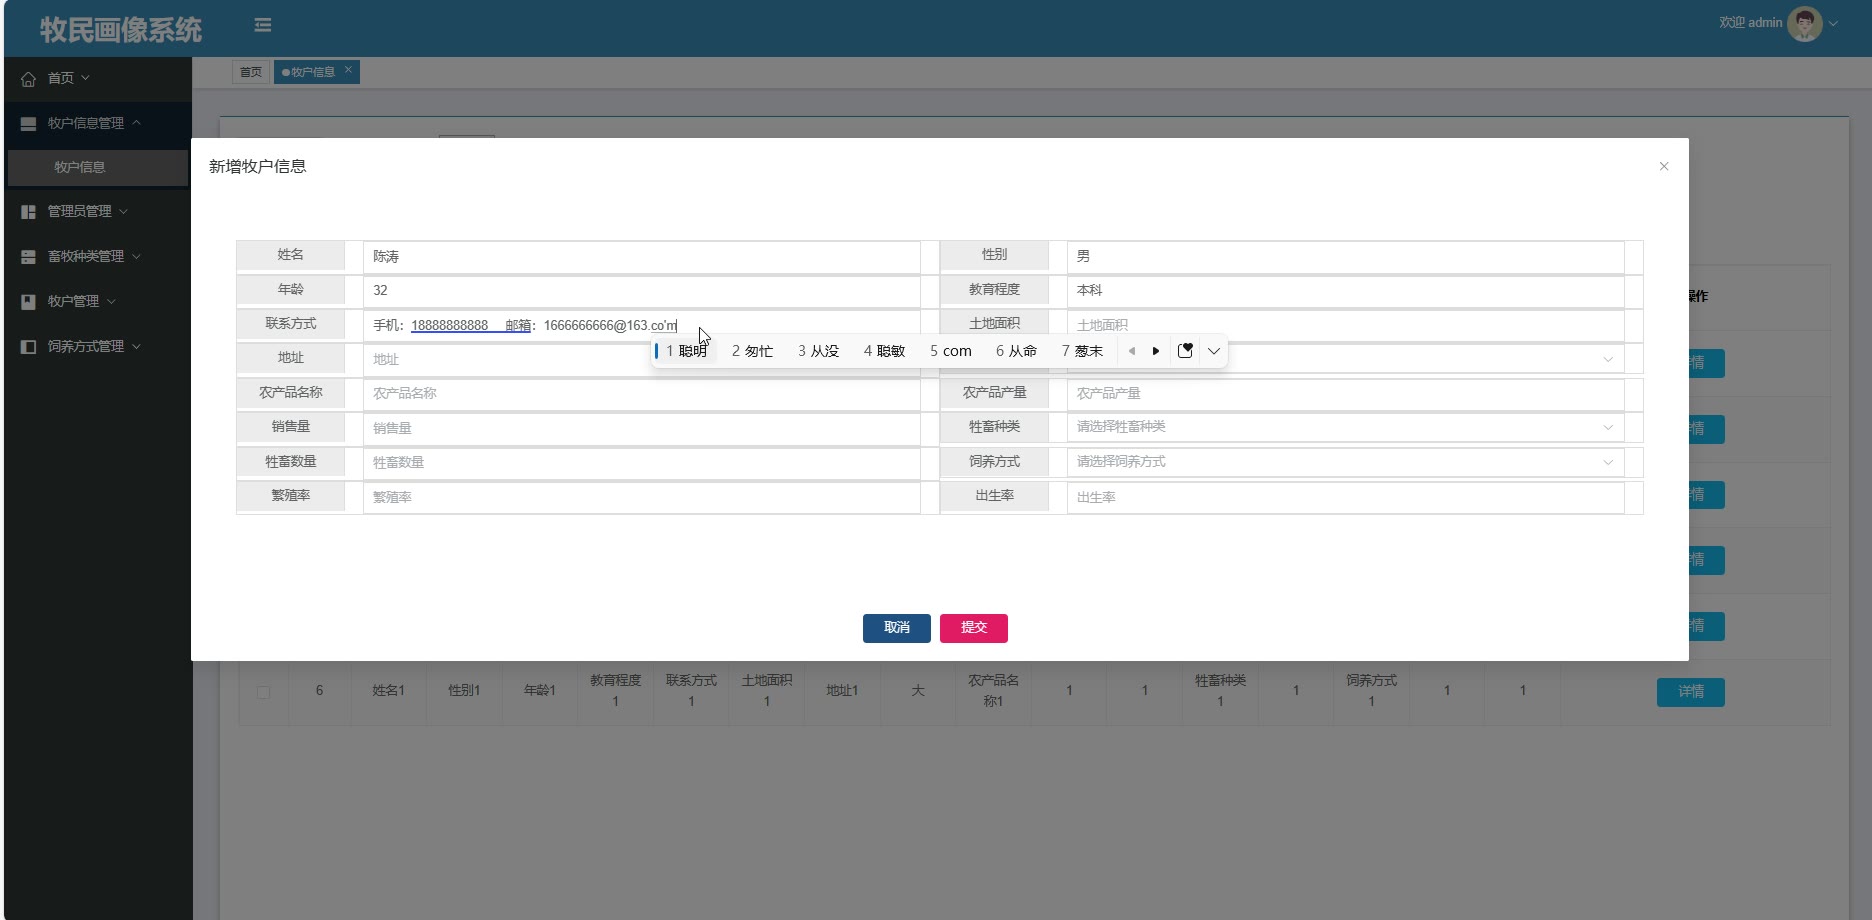Submit the form with 提交
The width and height of the screenshot is (1872, 920).
click(x=974, y=628)
